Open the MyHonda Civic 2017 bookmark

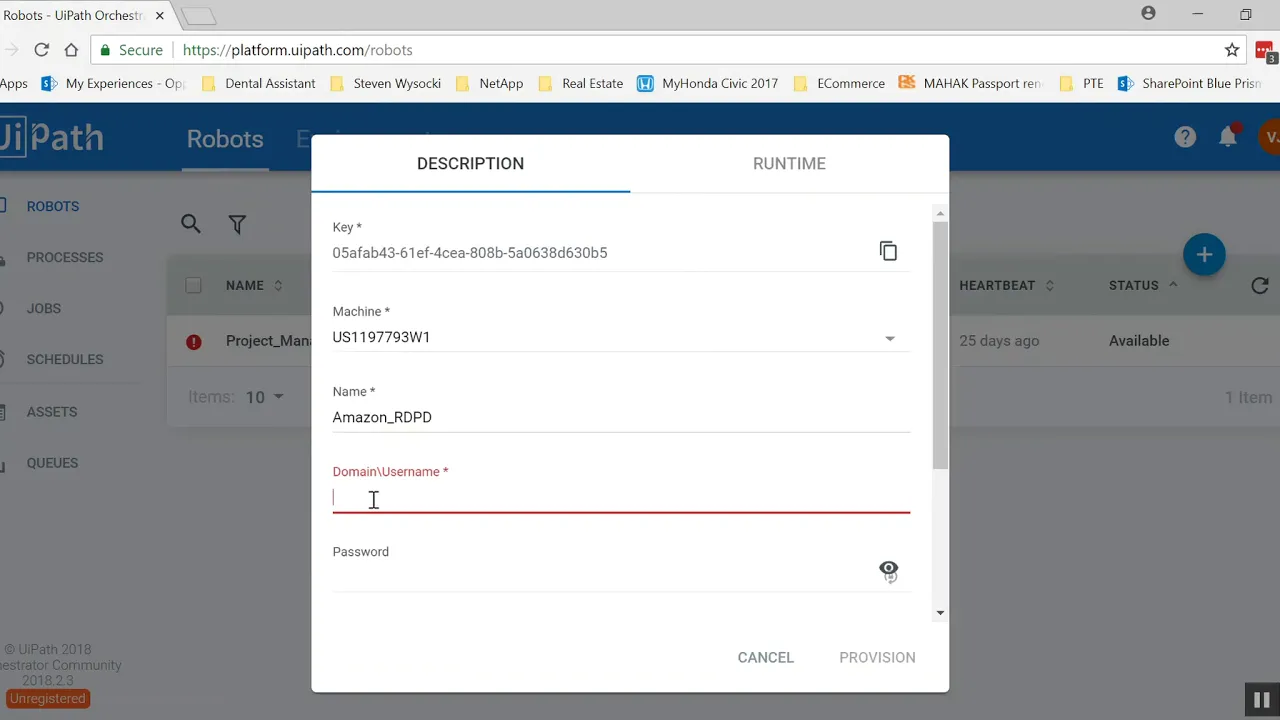tap(708, 83)
